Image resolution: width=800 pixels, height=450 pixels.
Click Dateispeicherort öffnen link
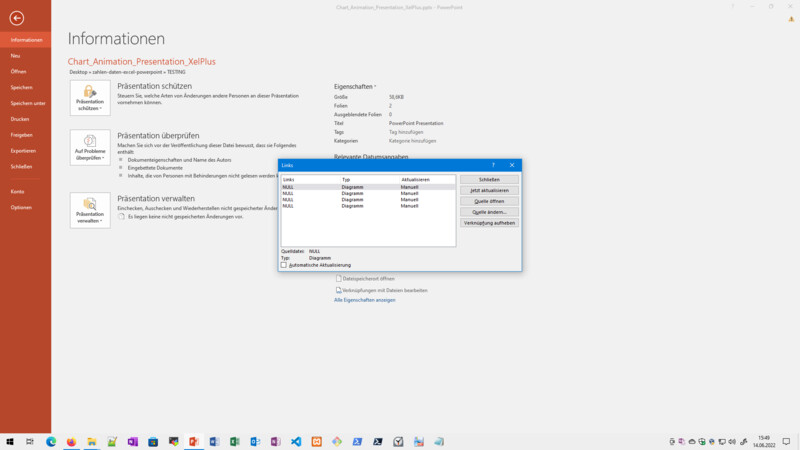pos(365,279)
